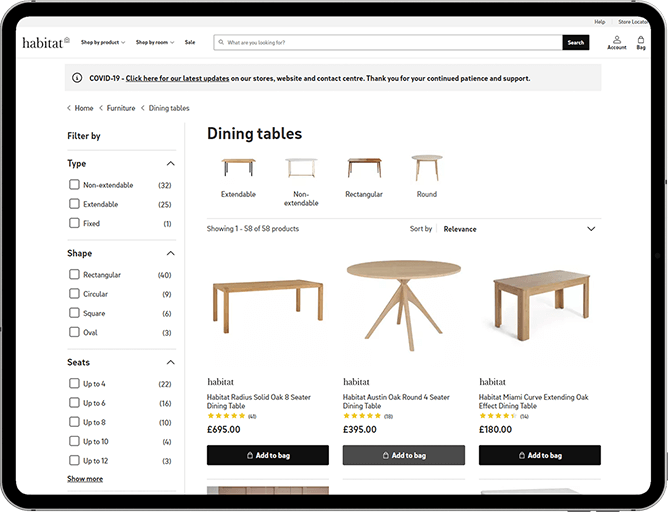The image size is (668, 512).
Task: Add Habitat Austin Oak table to bag
Action: point(403,455)
